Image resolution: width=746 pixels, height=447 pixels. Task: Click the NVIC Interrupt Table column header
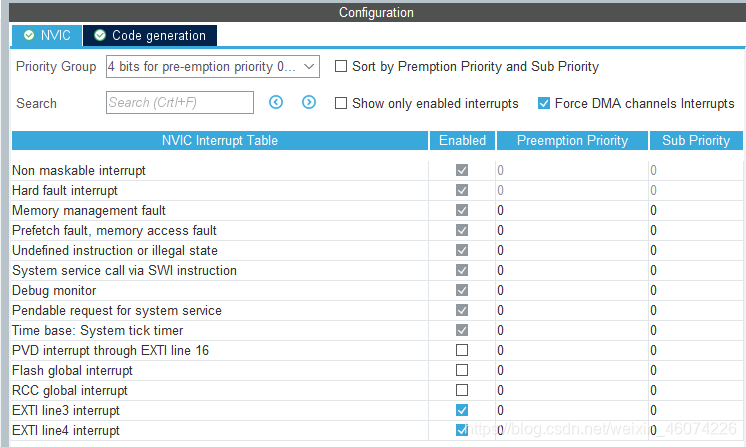pos(220,141)
